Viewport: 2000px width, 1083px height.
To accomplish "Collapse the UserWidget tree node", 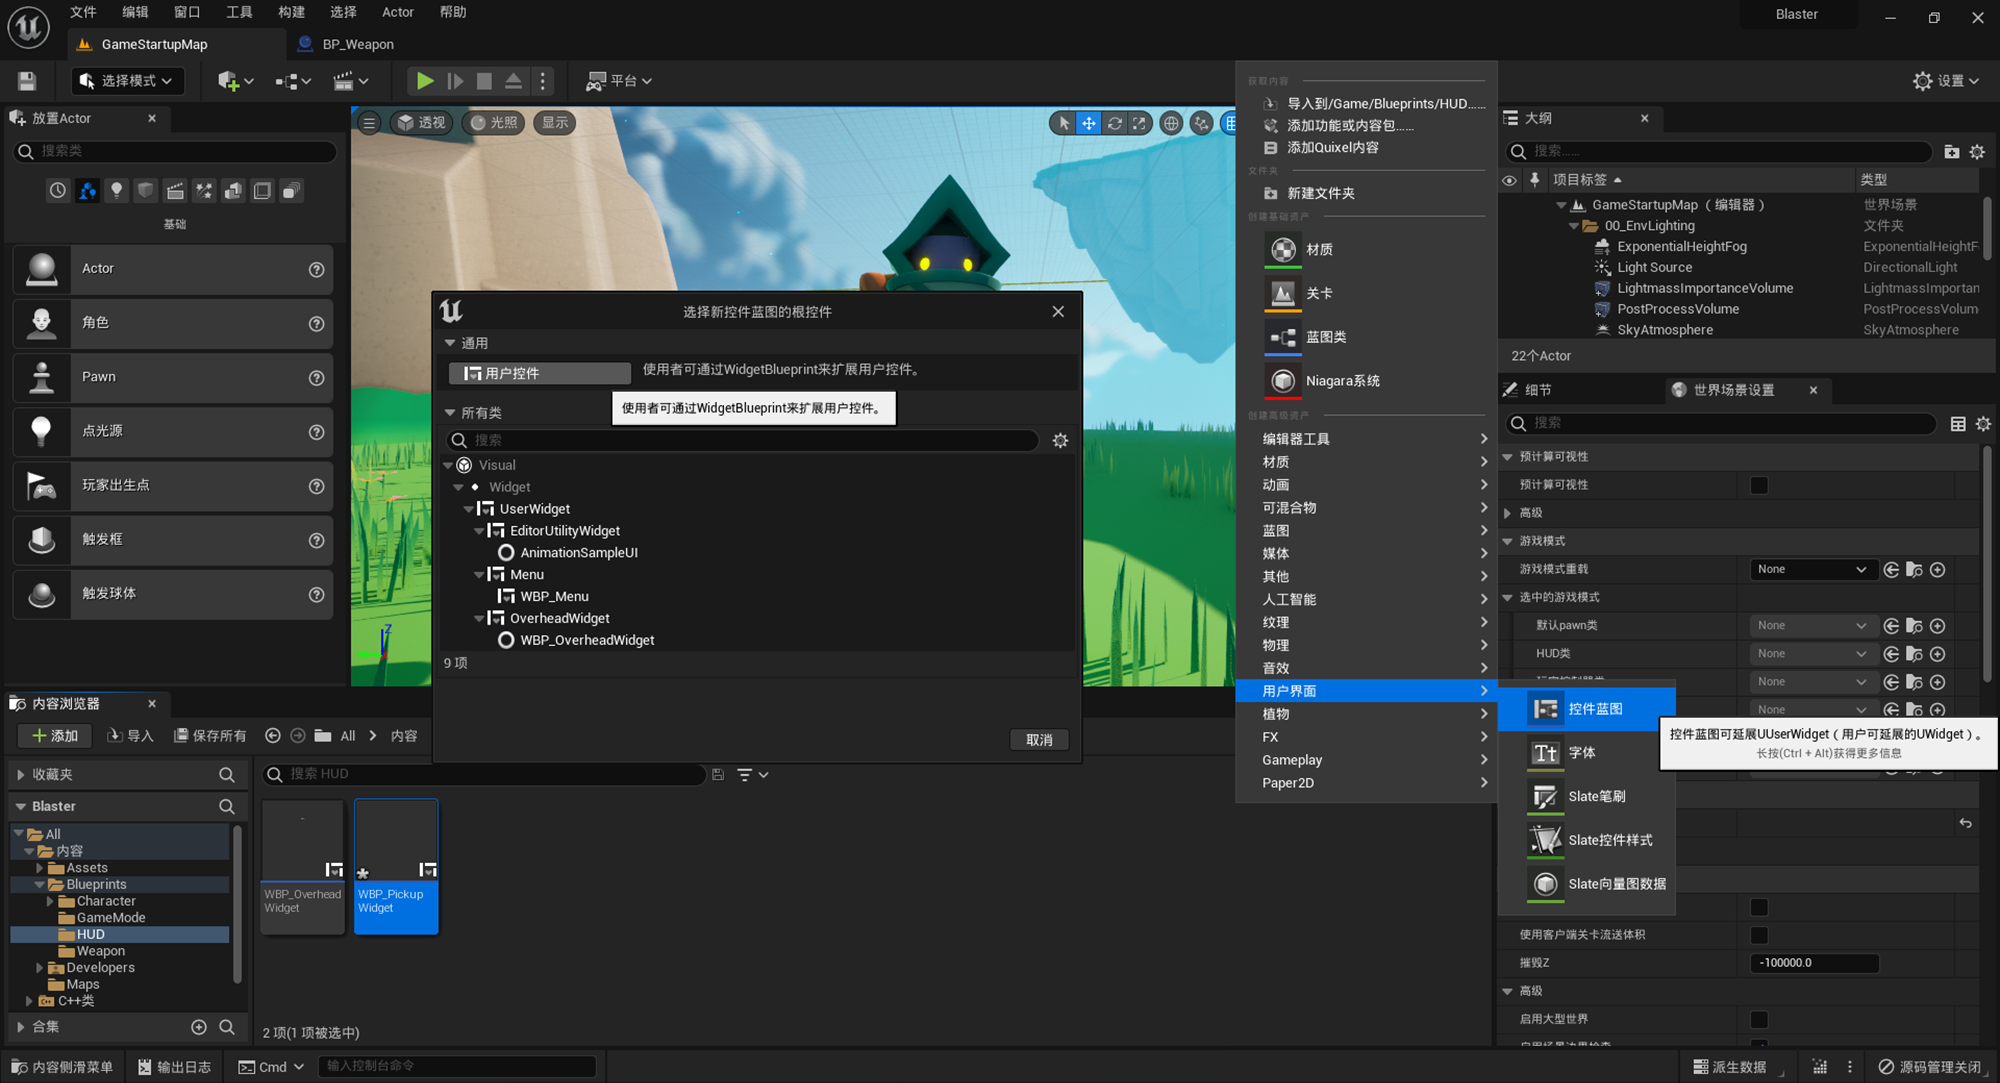I will pyautogui.click(x=469, y=509).
